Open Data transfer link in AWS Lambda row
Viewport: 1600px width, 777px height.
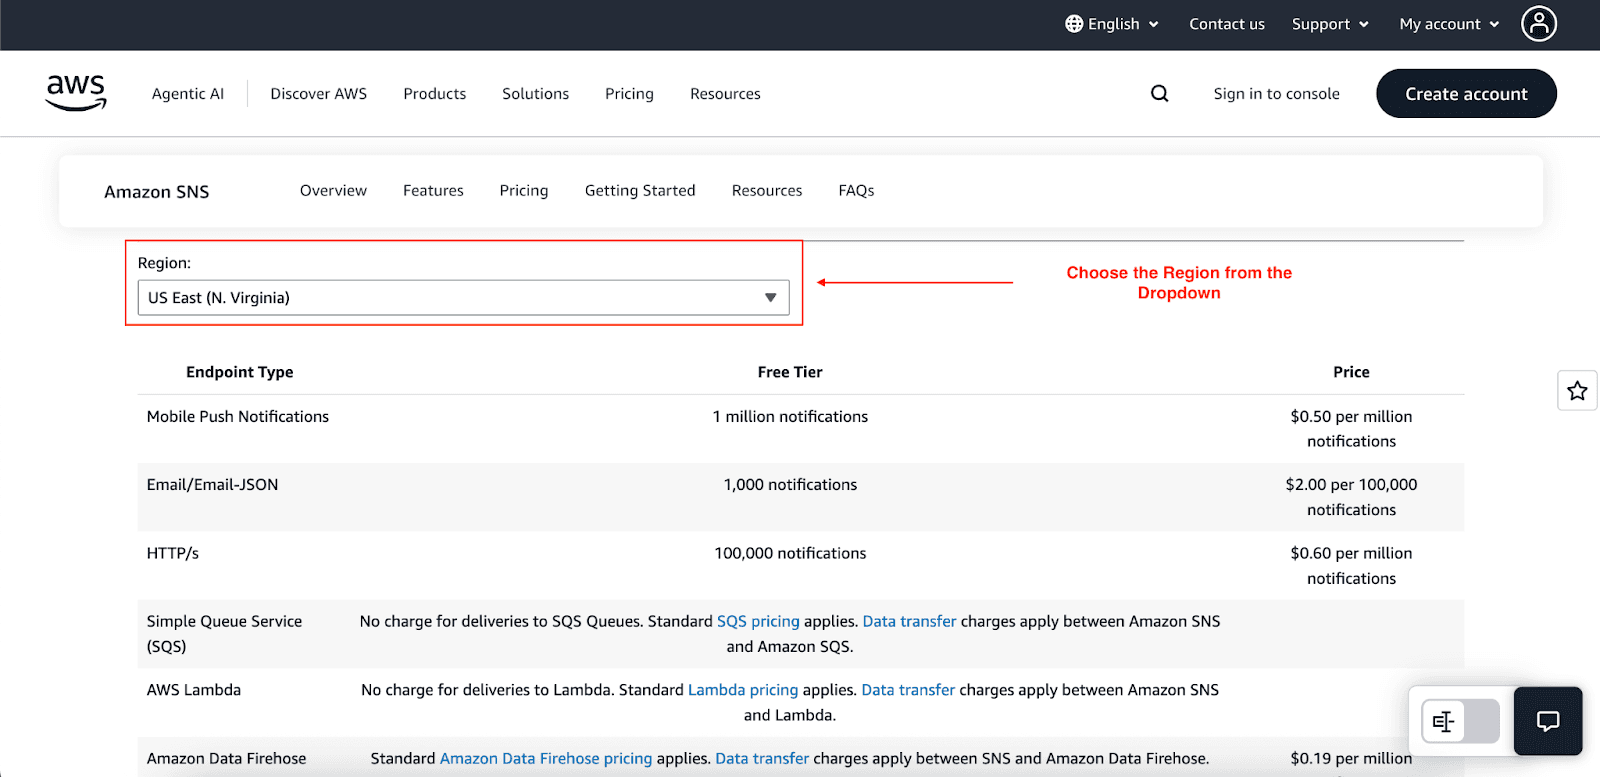coord(908,690)
